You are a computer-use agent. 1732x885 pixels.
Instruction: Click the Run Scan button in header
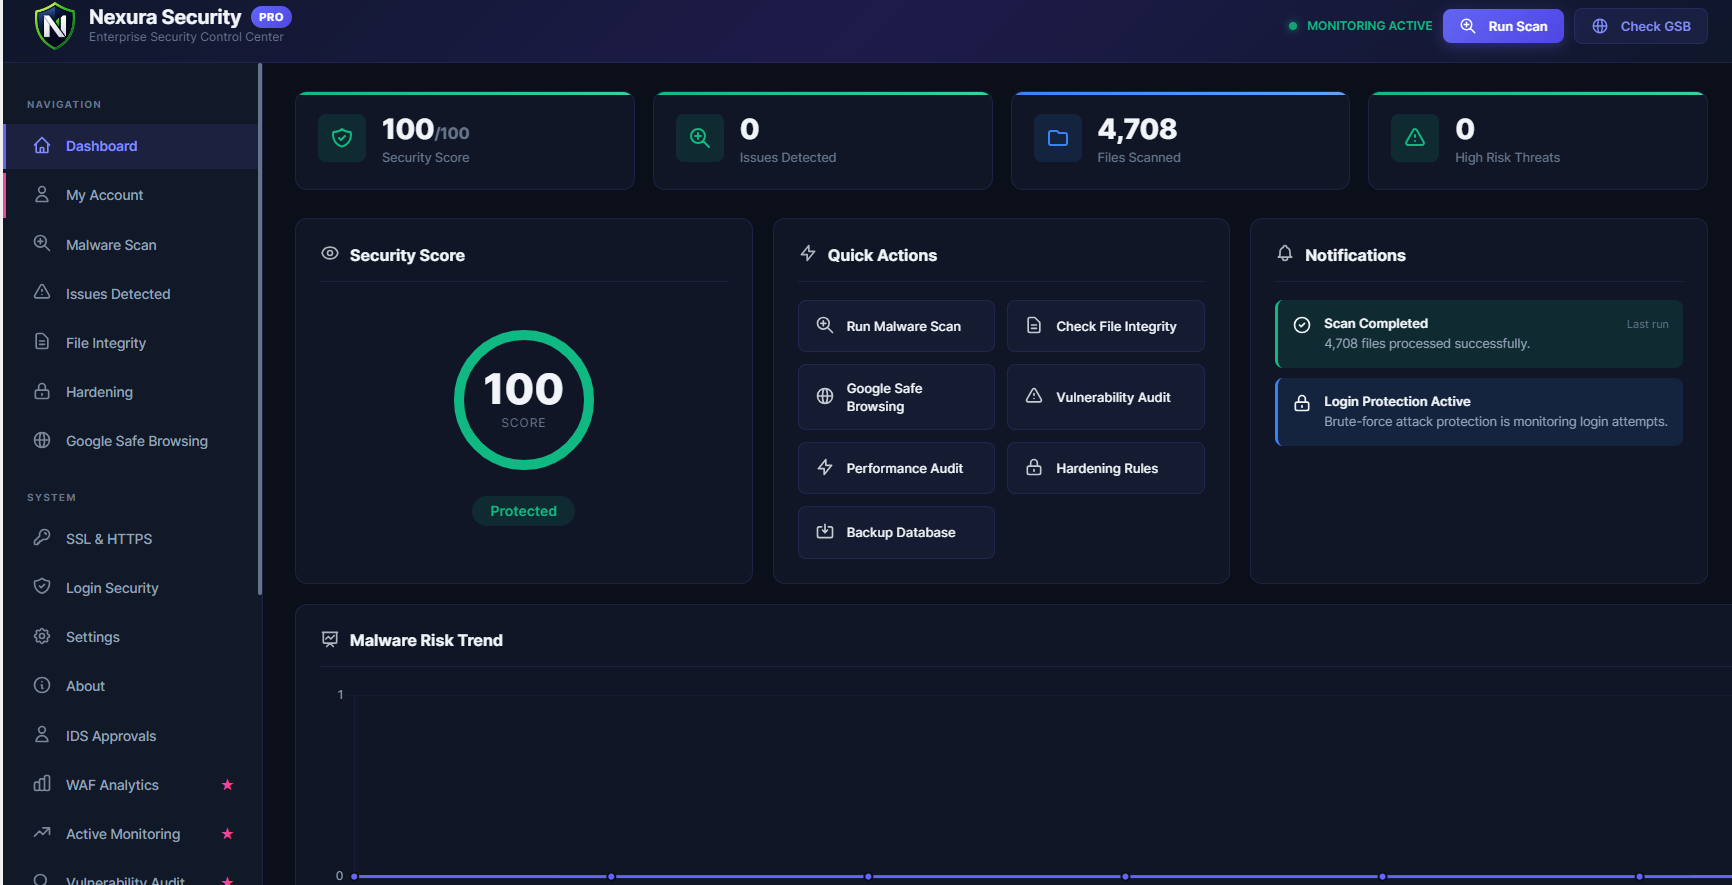[x=1503, y=26]
